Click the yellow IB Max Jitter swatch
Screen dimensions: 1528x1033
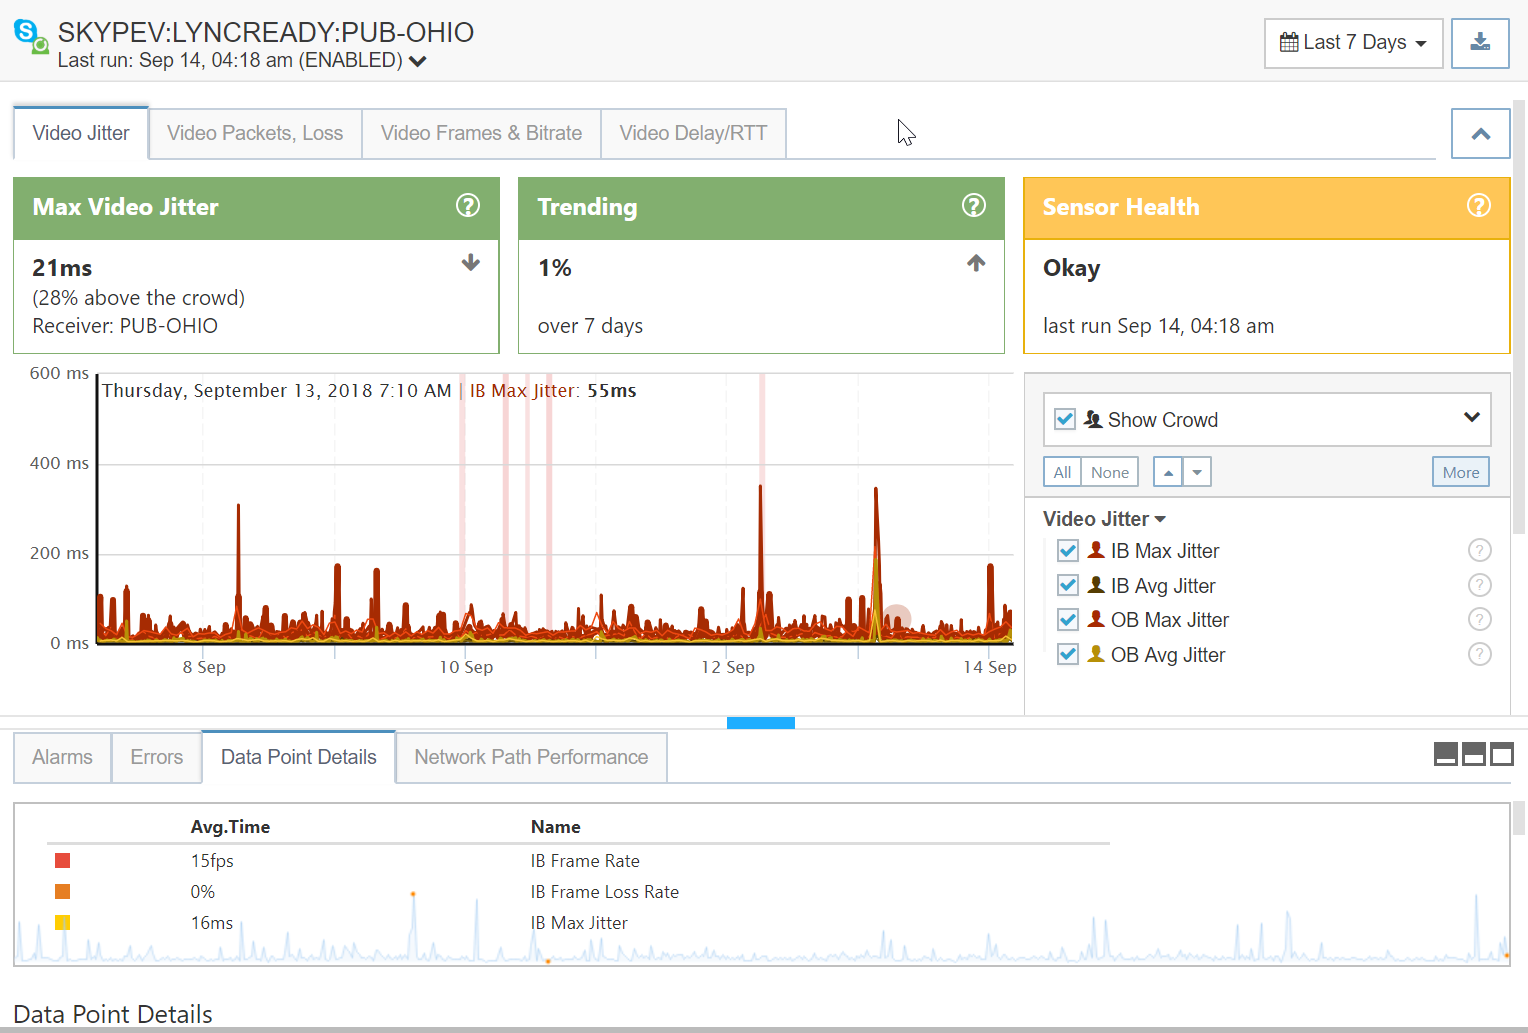point(62,922)
